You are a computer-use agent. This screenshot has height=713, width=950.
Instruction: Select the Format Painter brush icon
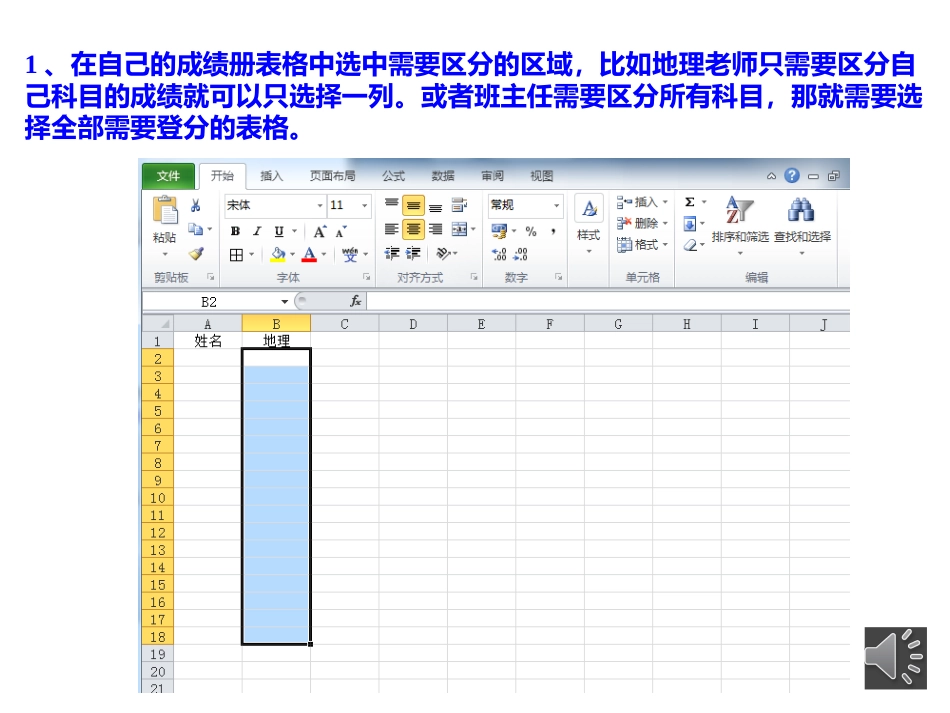(196, 253)
